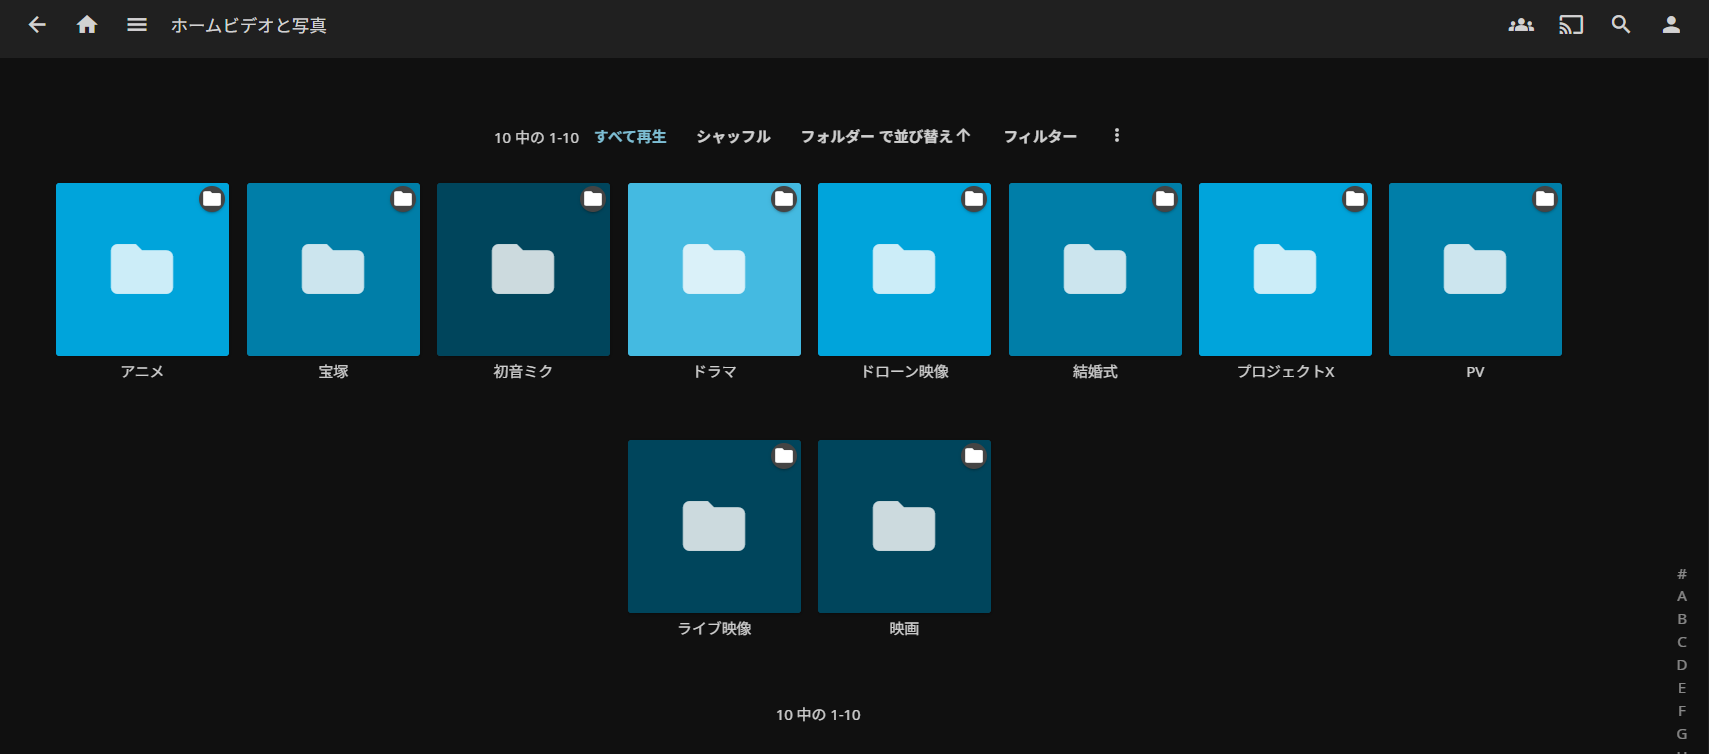Screen dimensions: 1709x754
Task: Open the ドローン映像 folder thumbnail
Action: click(x=904, y=269)
